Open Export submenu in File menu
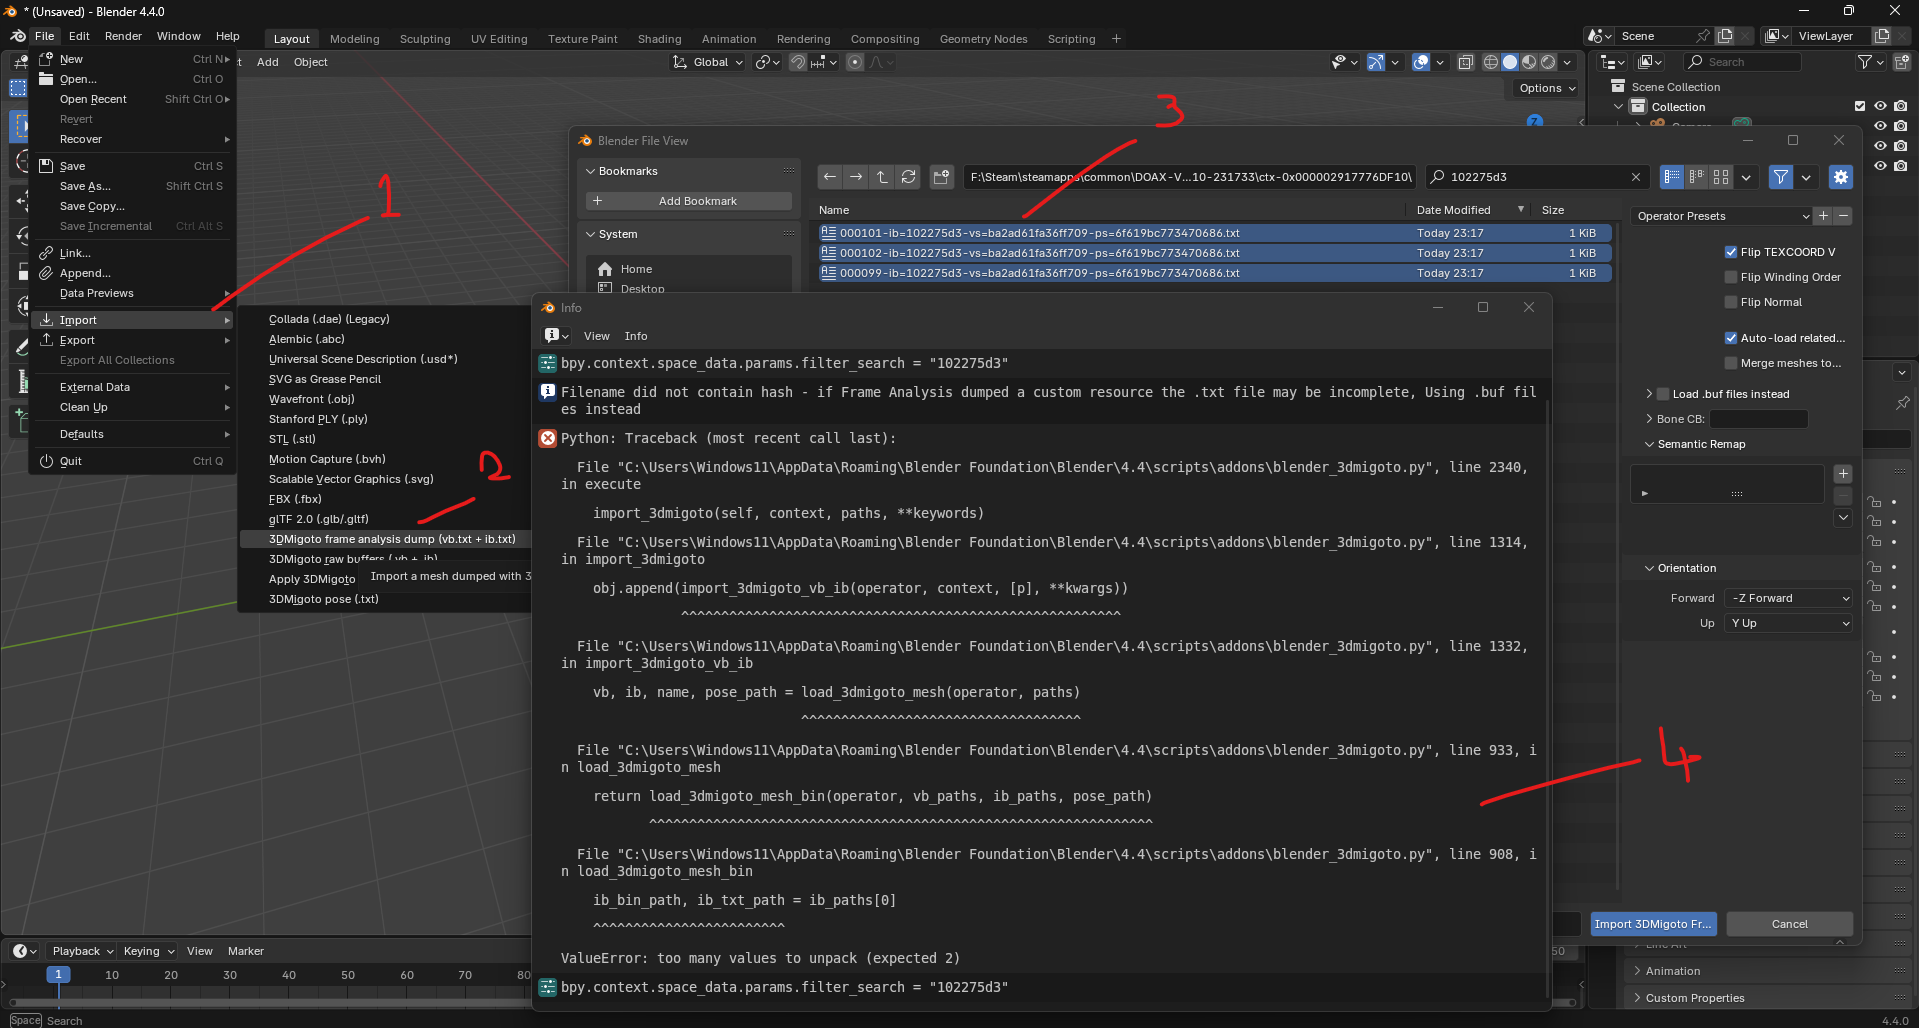 134,340
